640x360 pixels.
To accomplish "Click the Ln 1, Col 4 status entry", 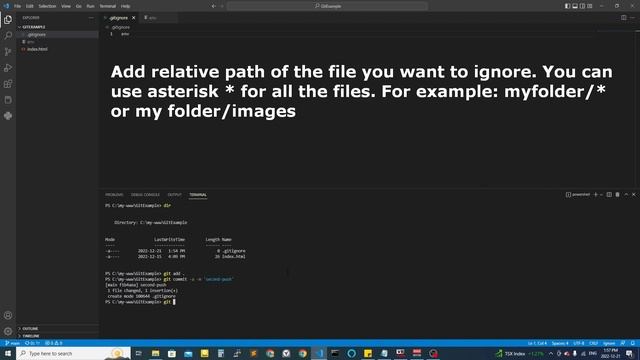I will click(537, 343).
